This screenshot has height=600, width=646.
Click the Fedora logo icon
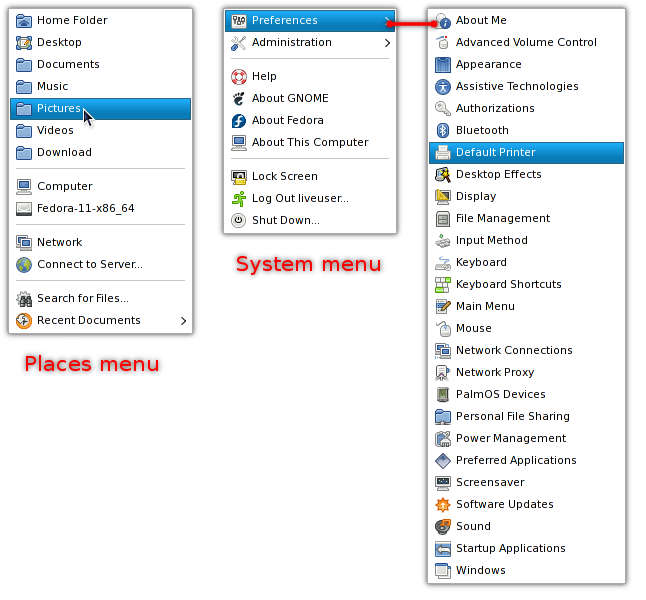(x=239, y=121)
